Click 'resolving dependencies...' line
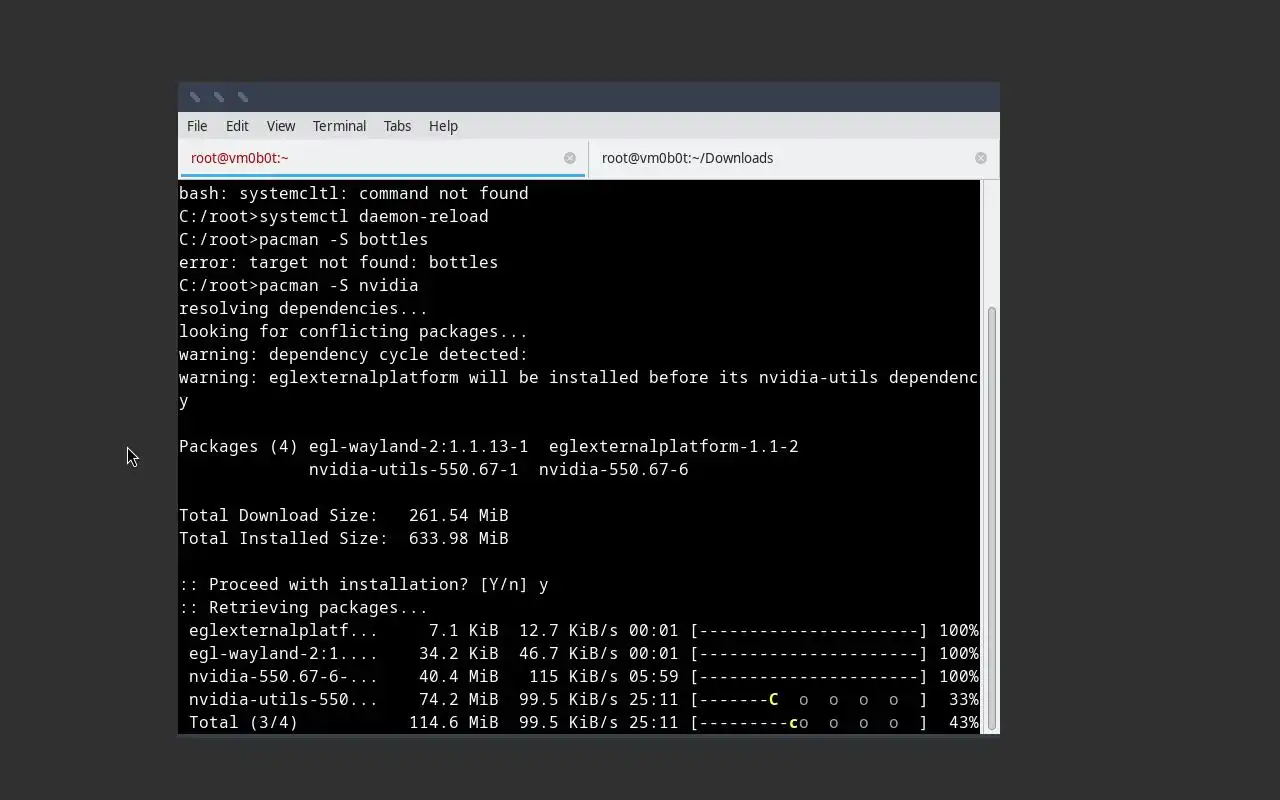This screenshot has width=1280, height=800. 303,309
